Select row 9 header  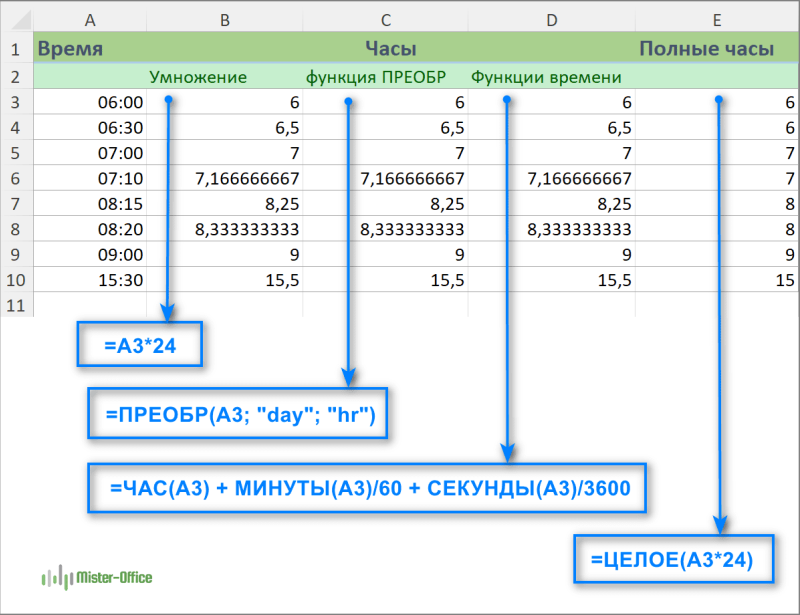pos(17,254)
